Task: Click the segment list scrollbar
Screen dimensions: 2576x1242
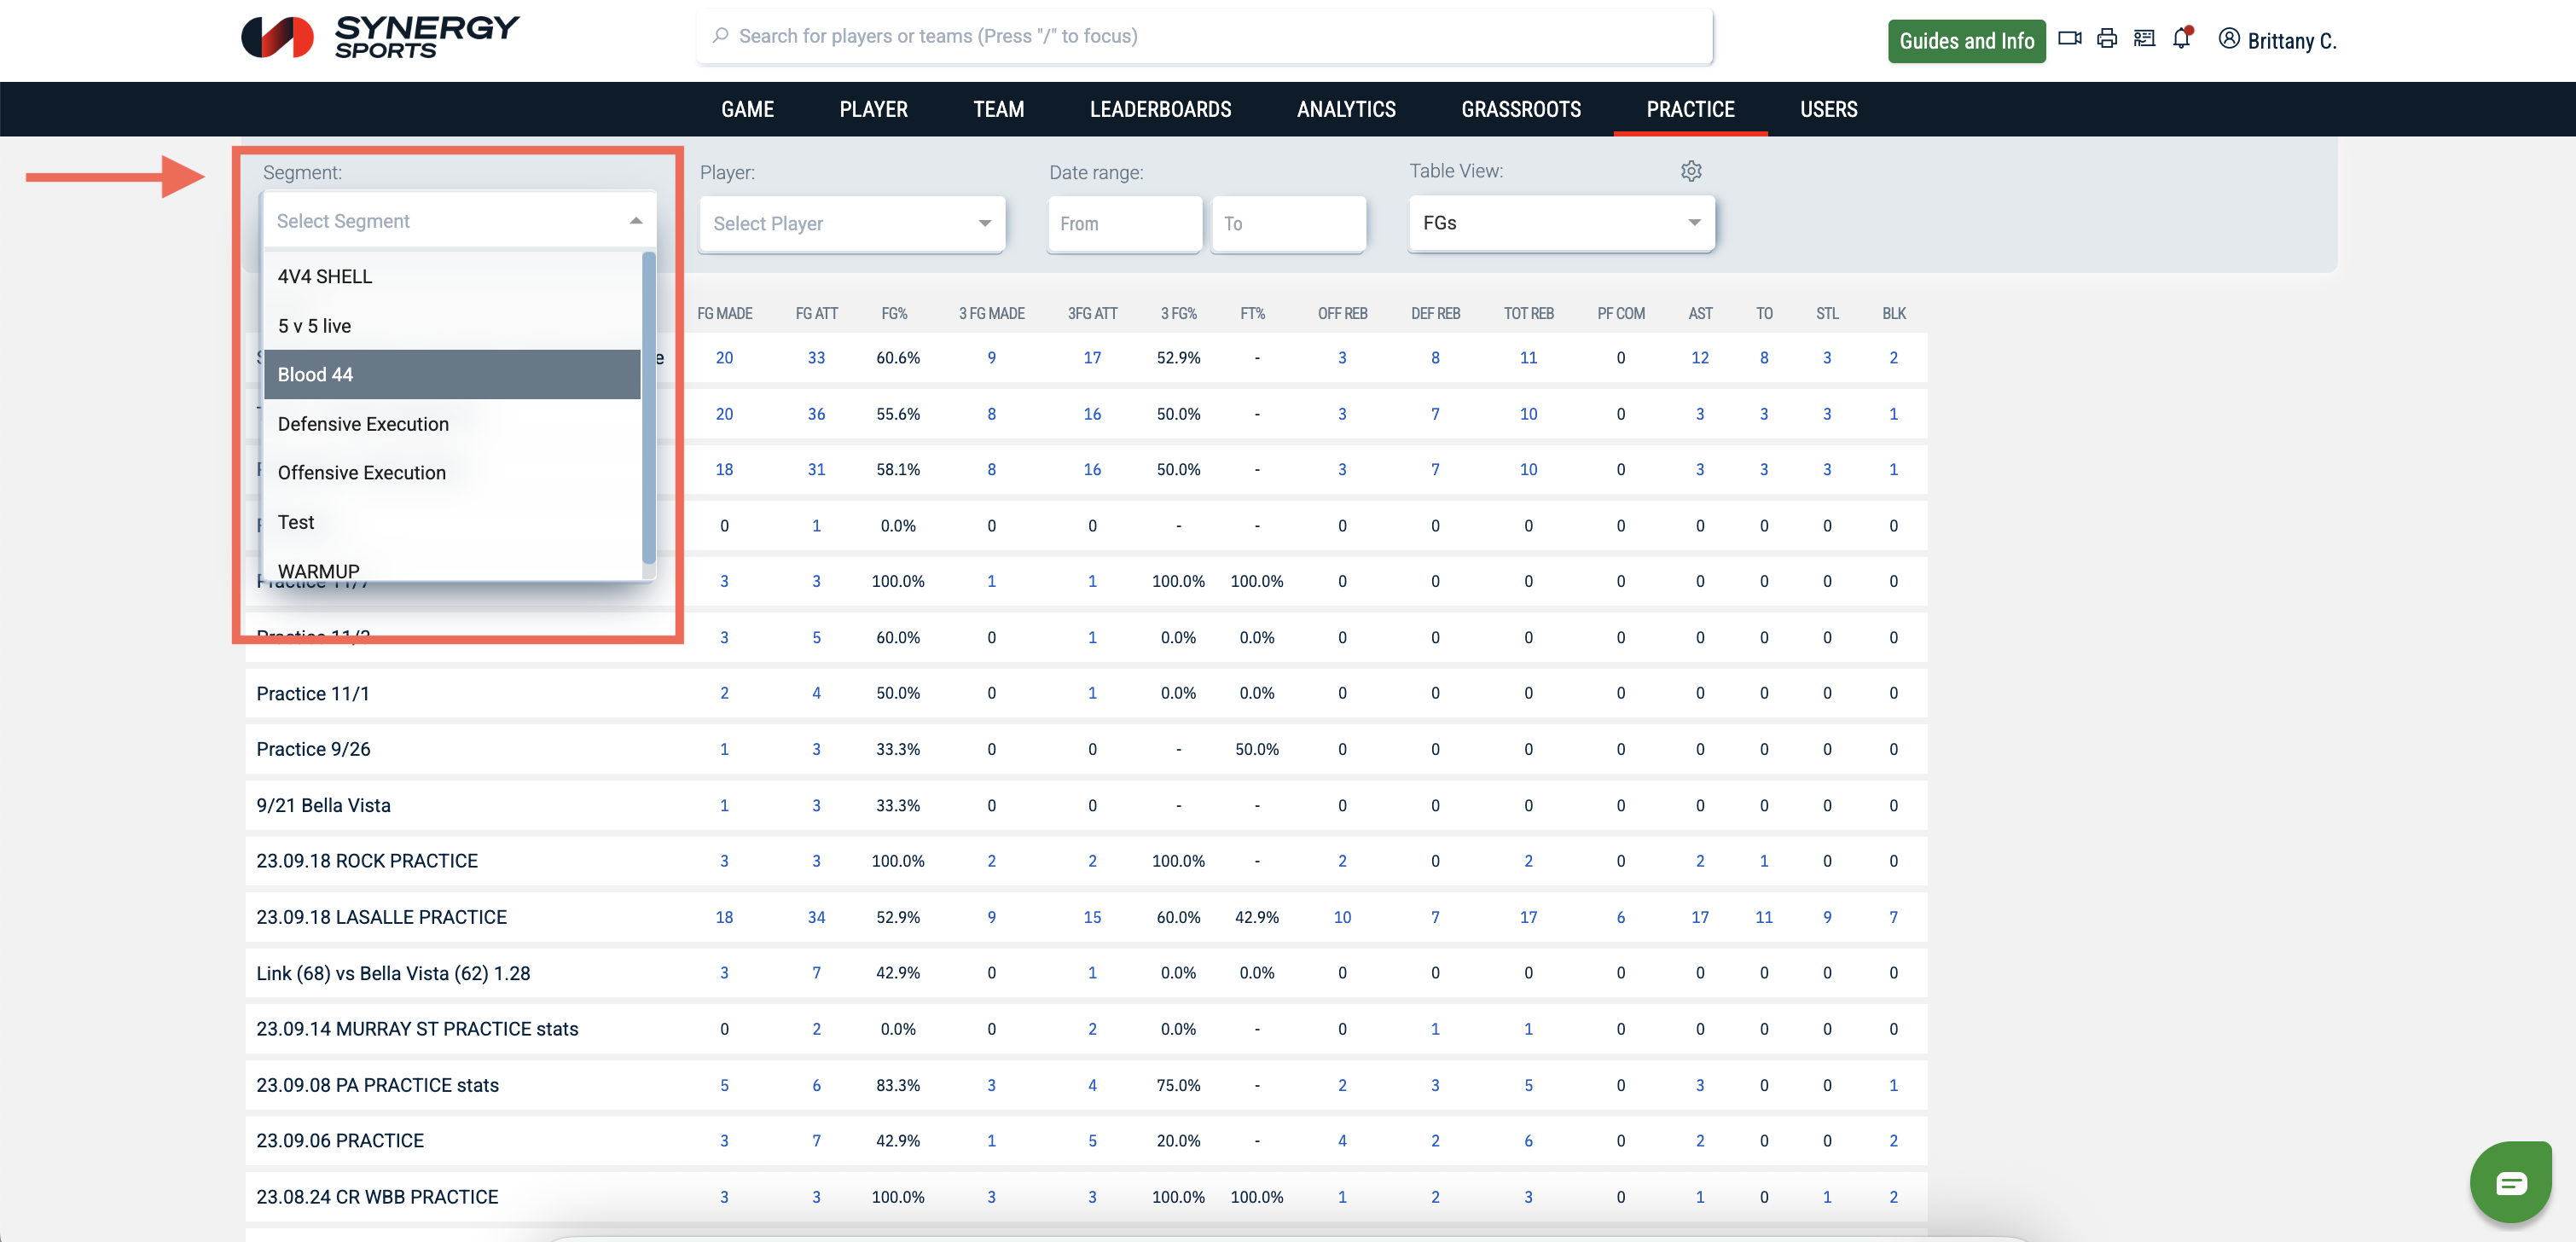Action: coord(648,408)
